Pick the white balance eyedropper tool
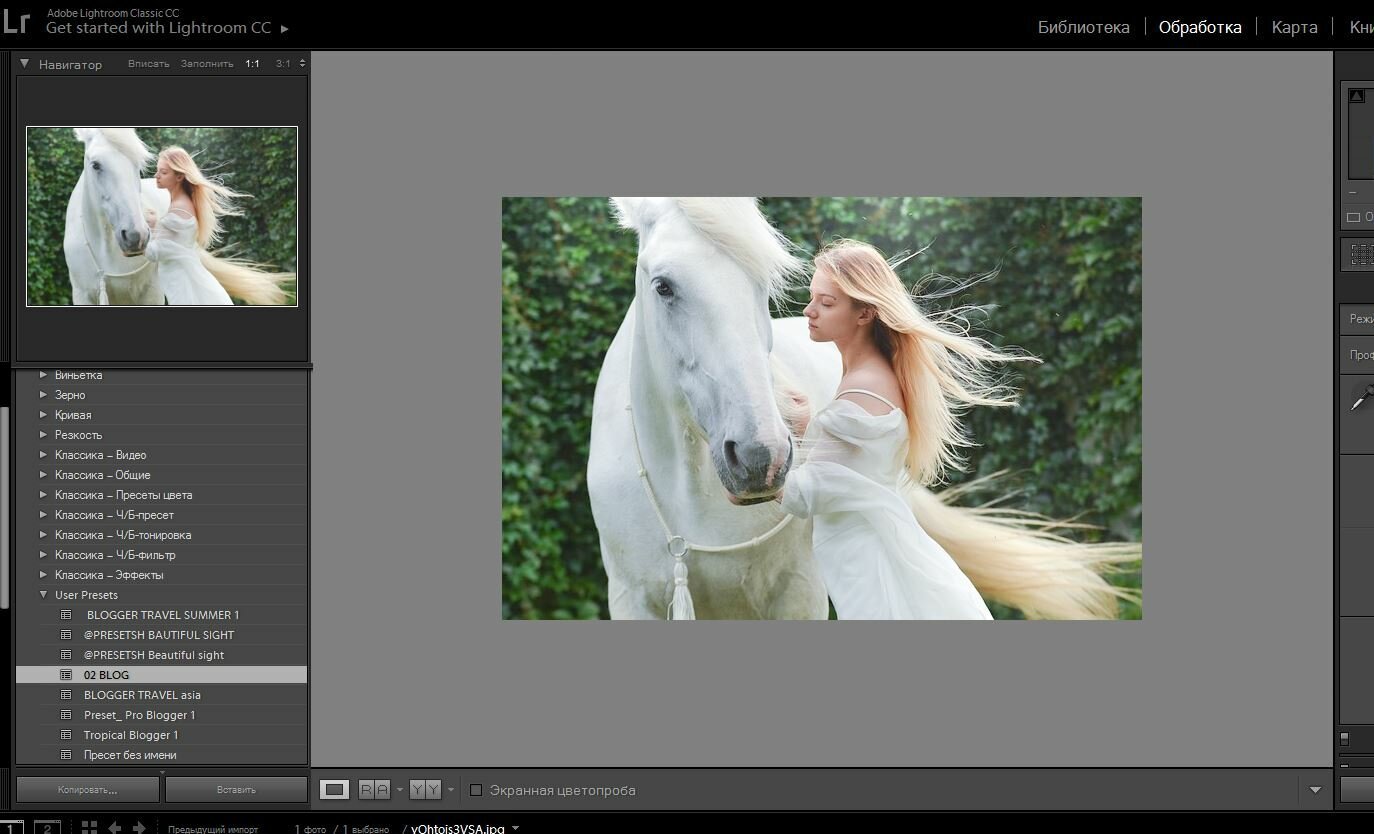The width and height of the screenshot is (1374, 834). pyautogui.click(x=1361, y=398)
